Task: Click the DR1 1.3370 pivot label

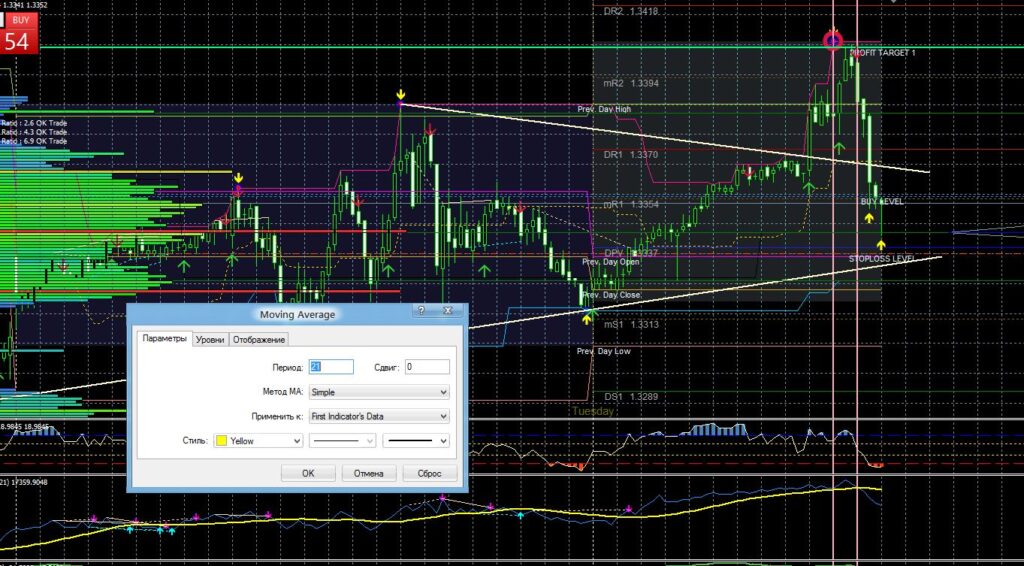Action: [631, 155]
